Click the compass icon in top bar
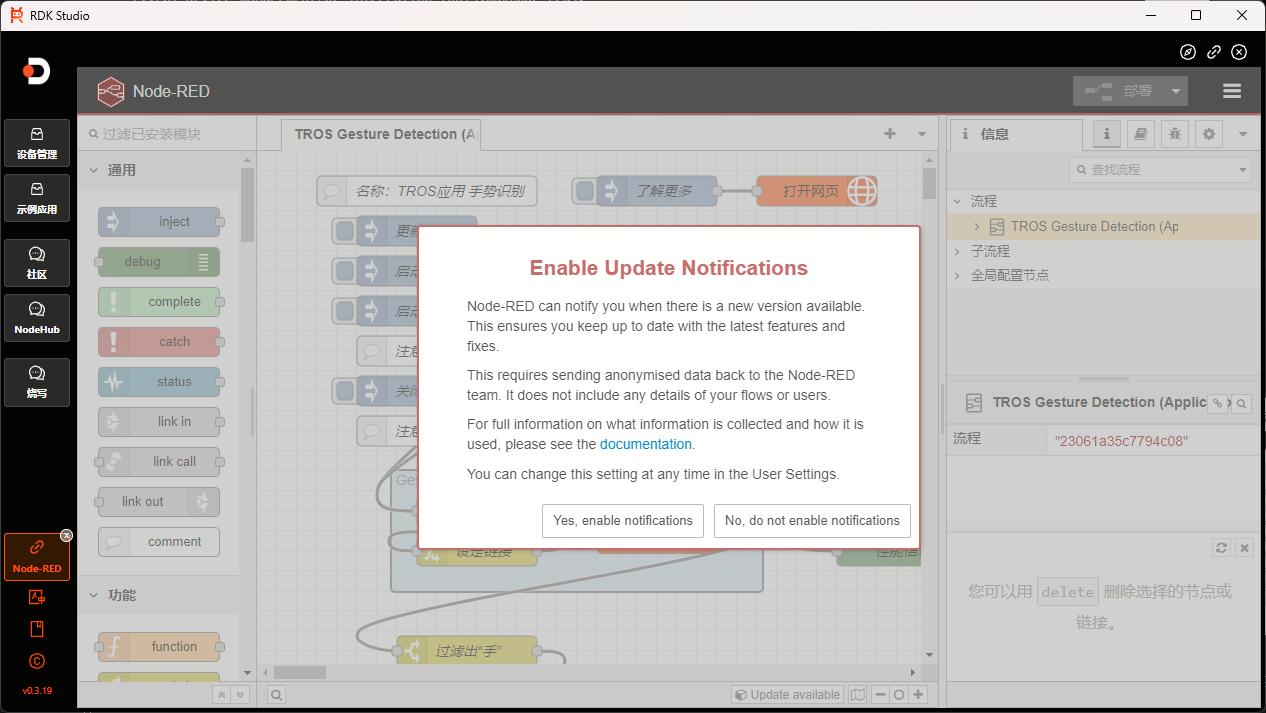Image resolution: width=1266 pixels, height=713 pixels. pyautogui.click(x=1187, y=52)
